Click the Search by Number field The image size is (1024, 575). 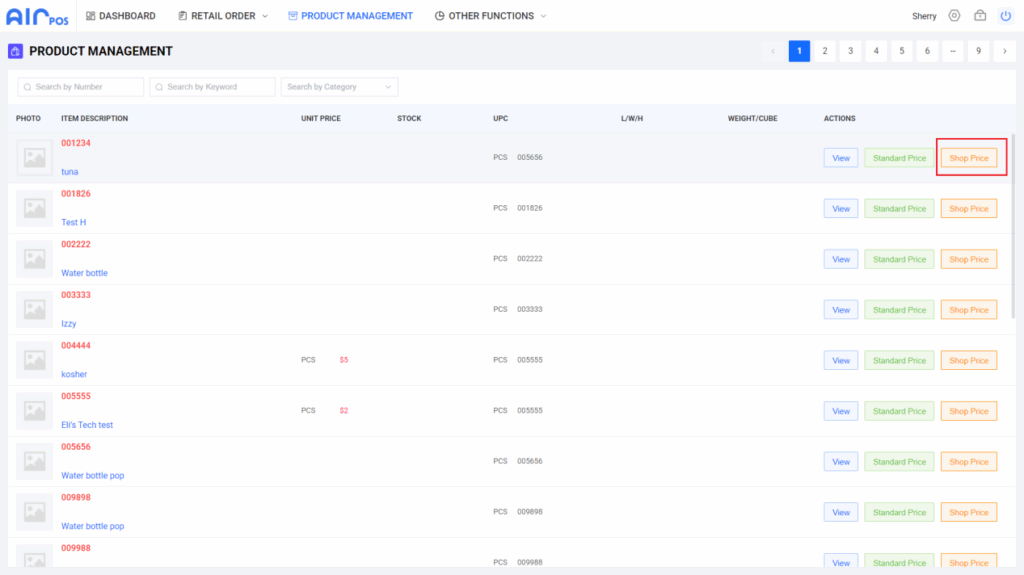point(81,87)
